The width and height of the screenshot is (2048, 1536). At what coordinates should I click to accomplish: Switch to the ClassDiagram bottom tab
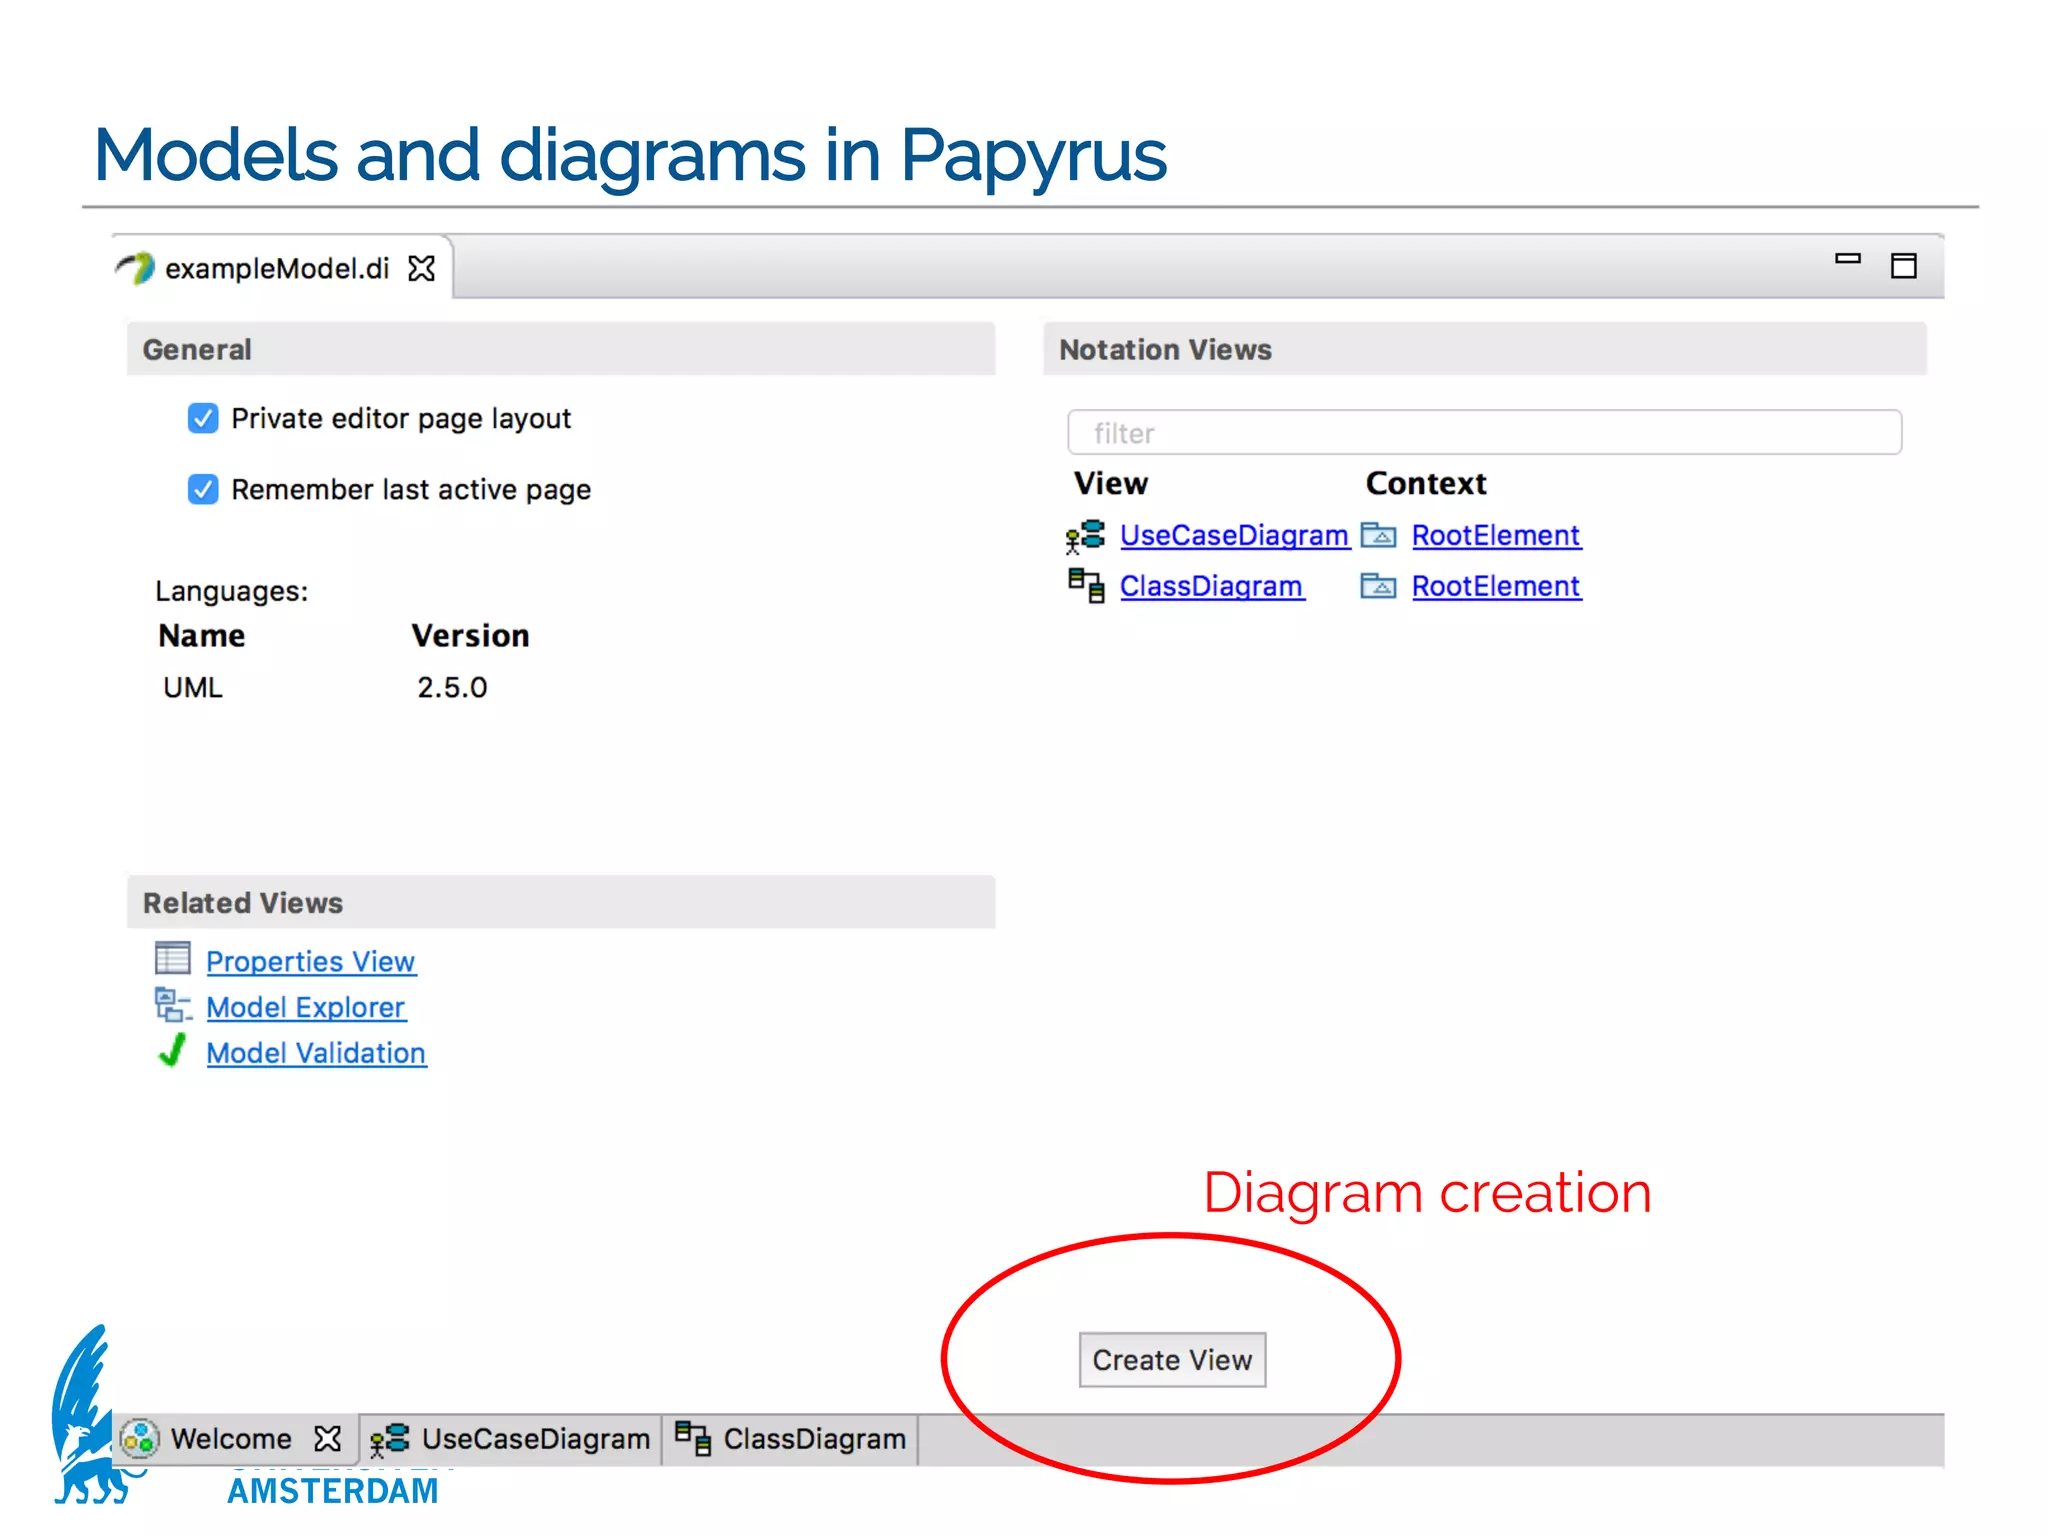790,1439
